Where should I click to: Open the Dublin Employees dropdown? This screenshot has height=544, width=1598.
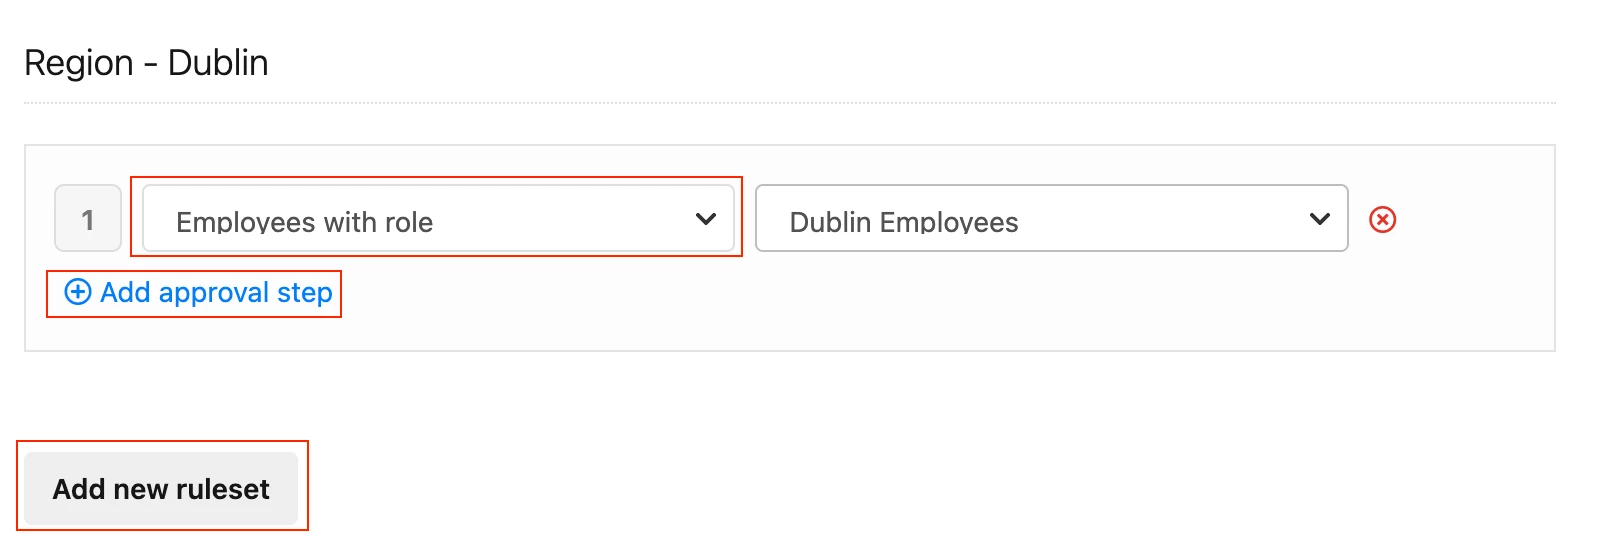click(x=1051, y=218)
